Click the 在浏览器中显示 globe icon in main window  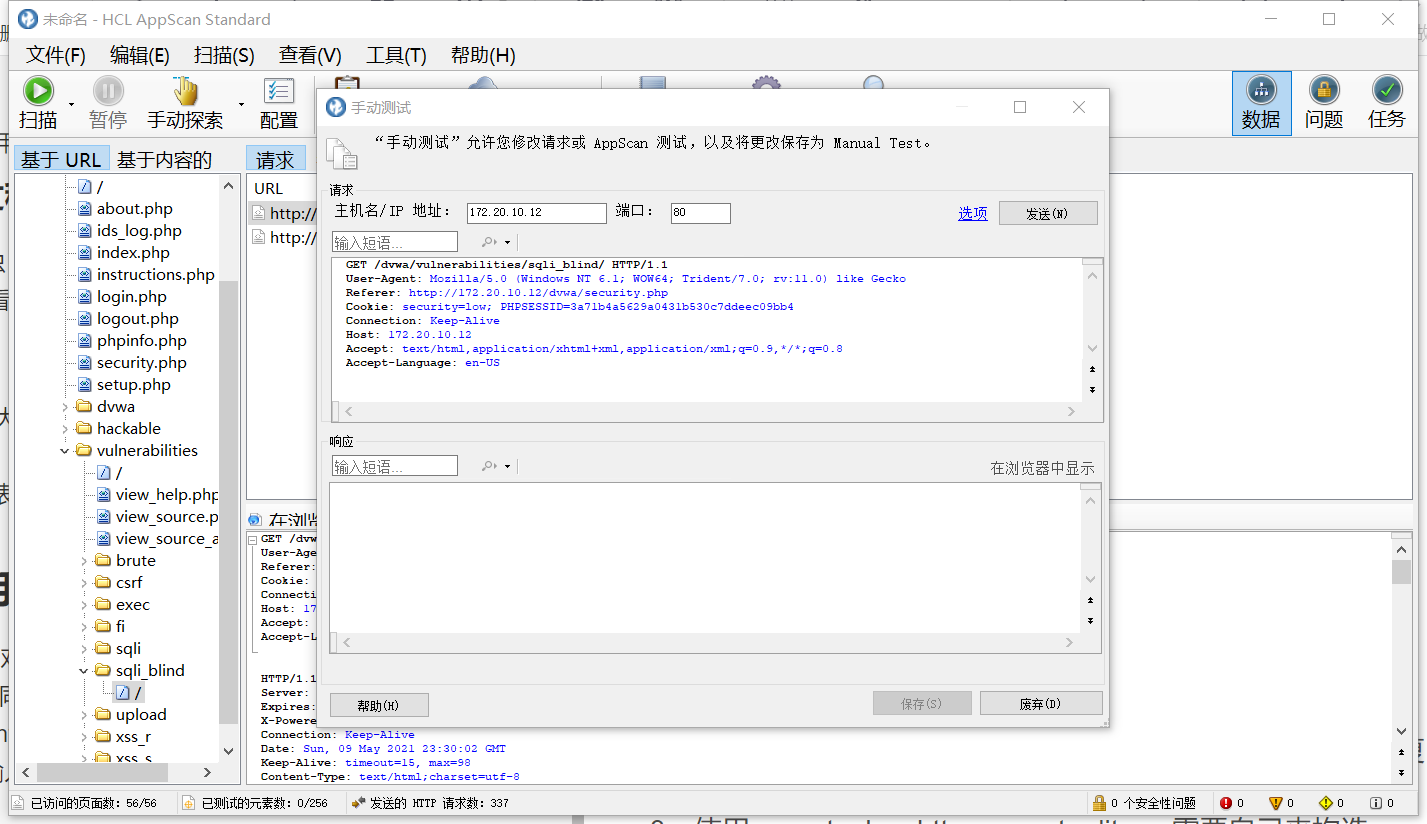point(256,520)
